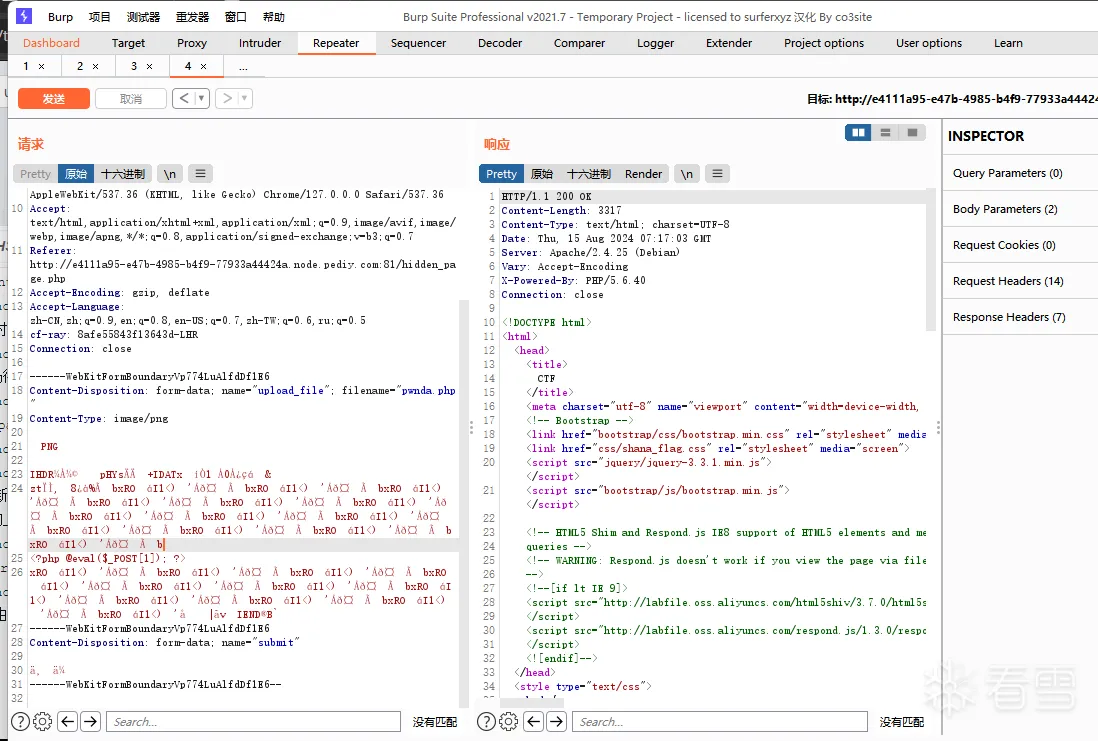Toggle request newline \n display
The height and width of the screenshot is (741, 1098).
coord(169,174)
